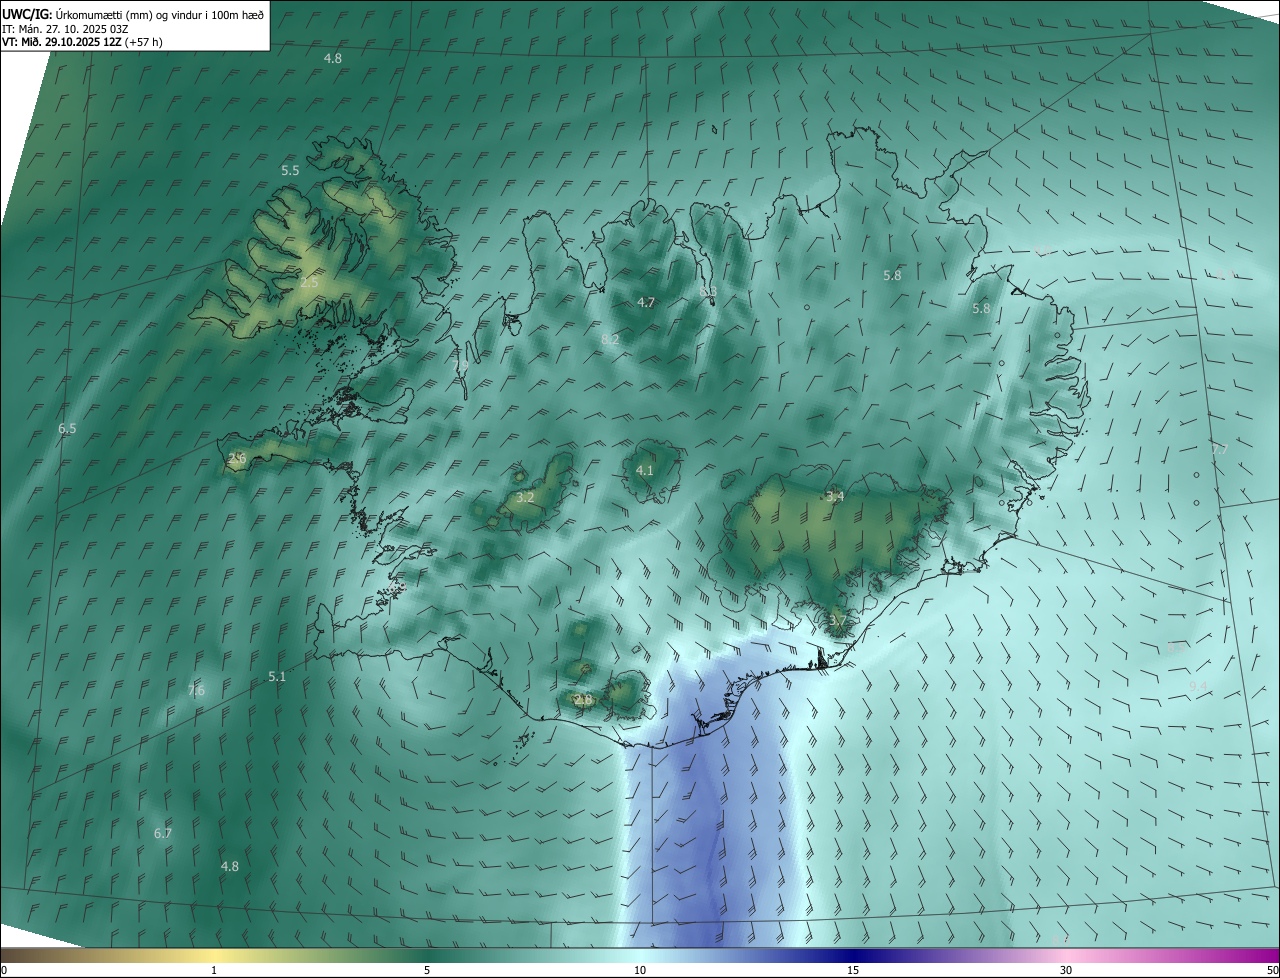The width and height of the screenshot is (1280, 978).
Task: Click the 10 tick on the colour scale
Action: (x=640, y=970)
